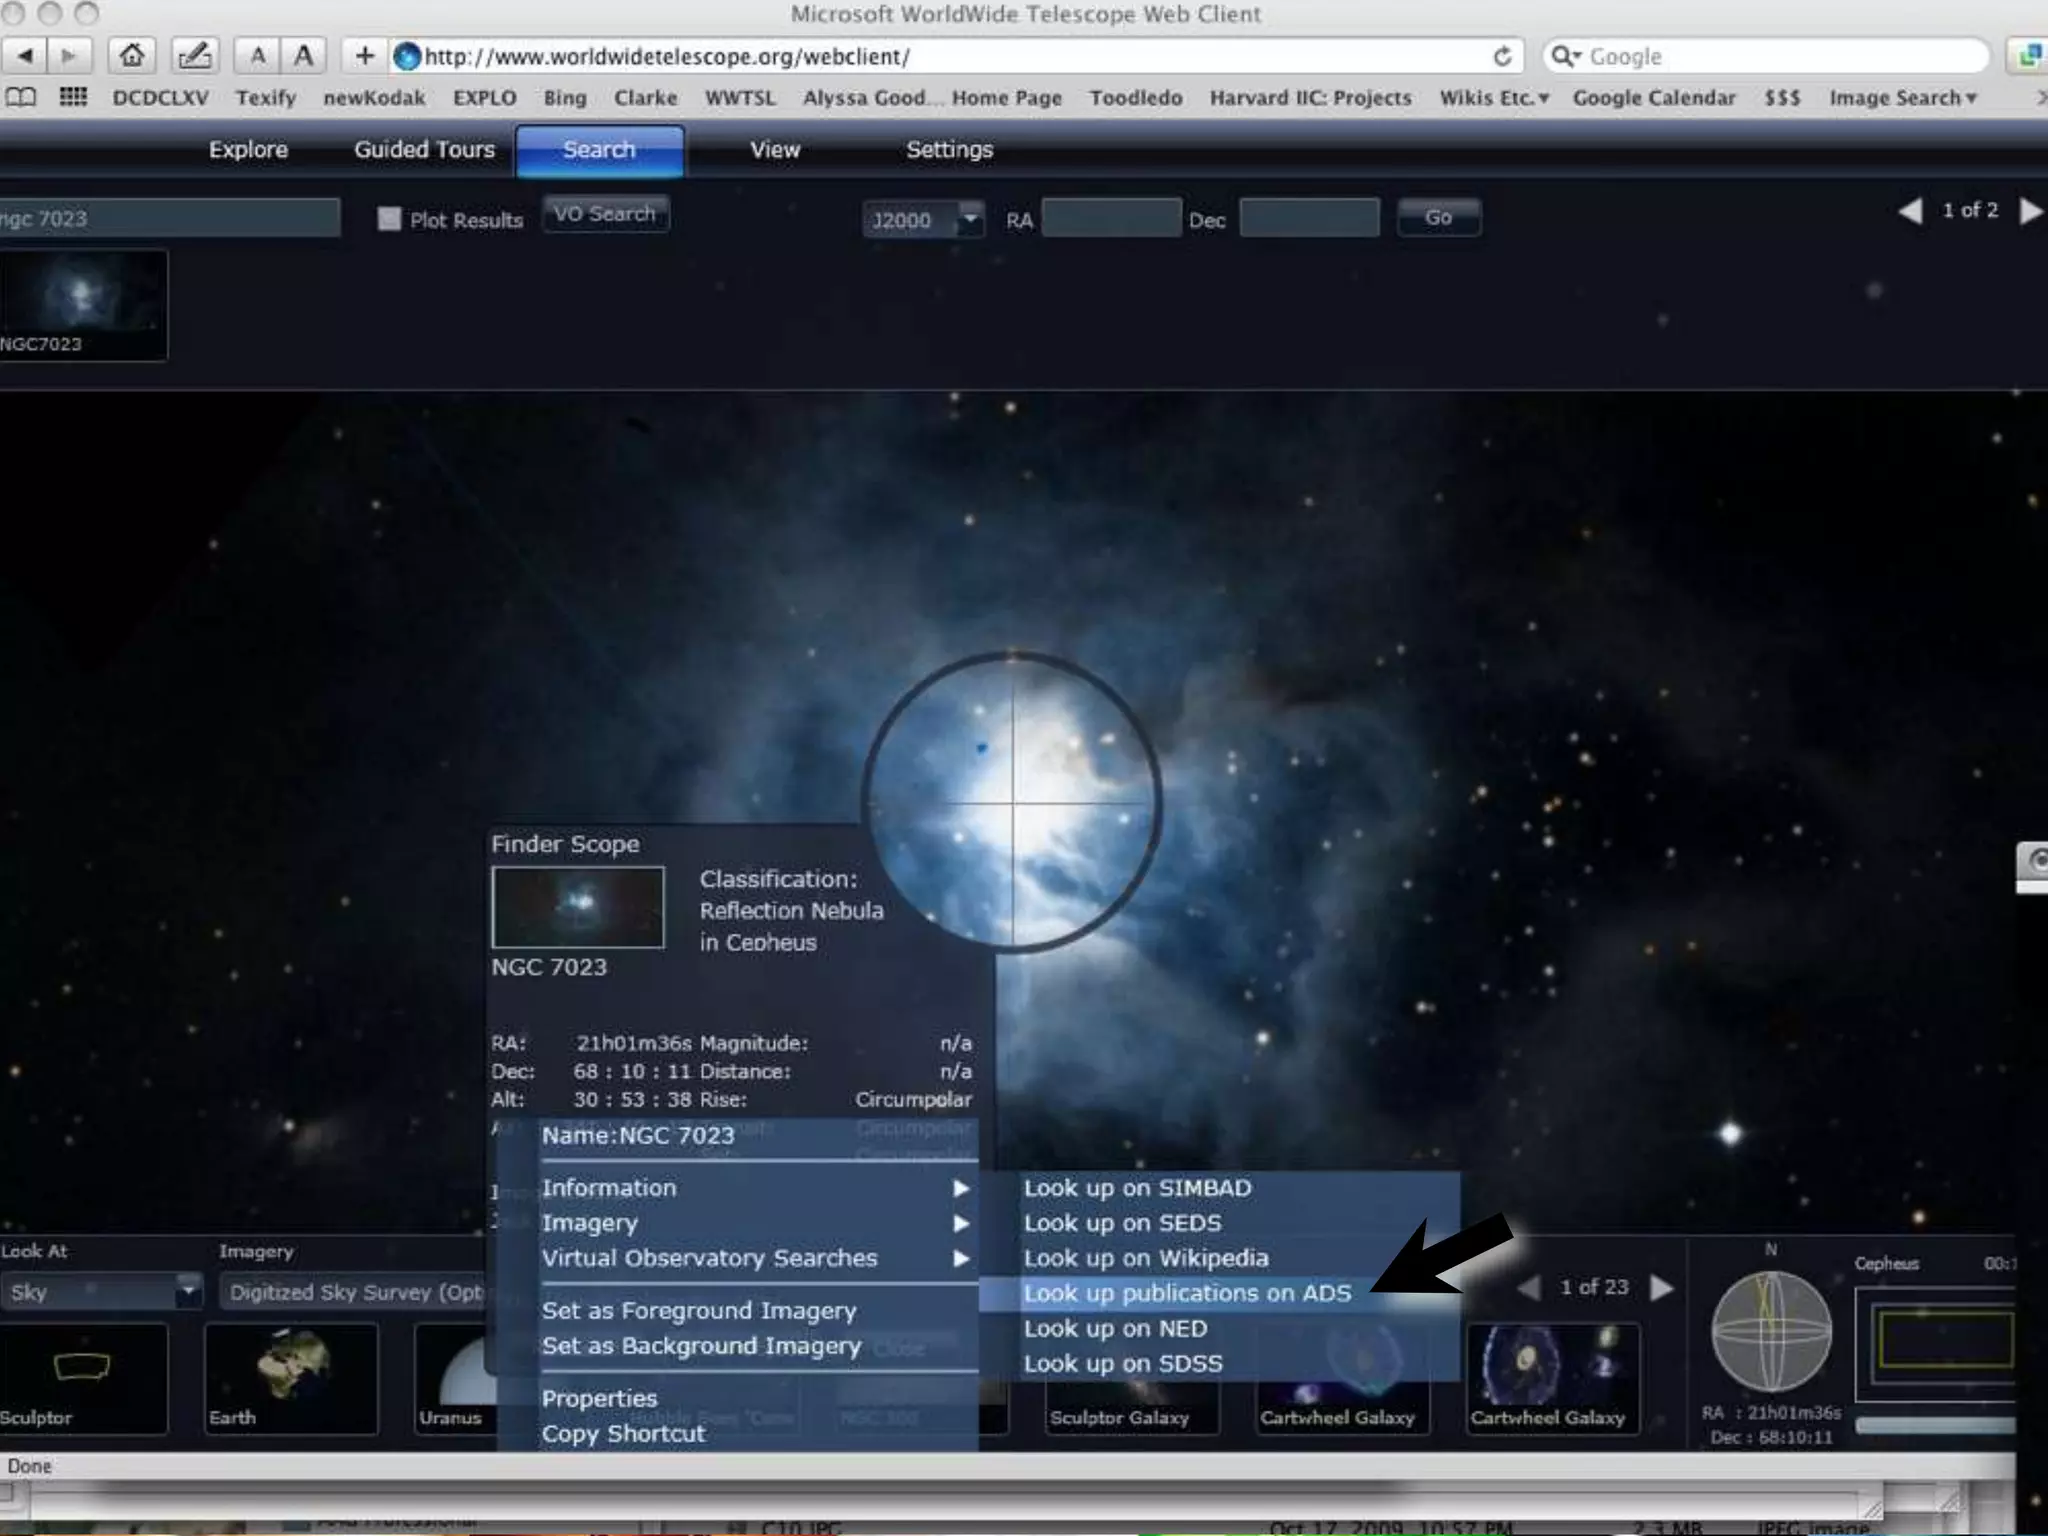This screenshot has height=1536, width=2048.
Task: Go to next search results page arrow
Action: 2030,211
